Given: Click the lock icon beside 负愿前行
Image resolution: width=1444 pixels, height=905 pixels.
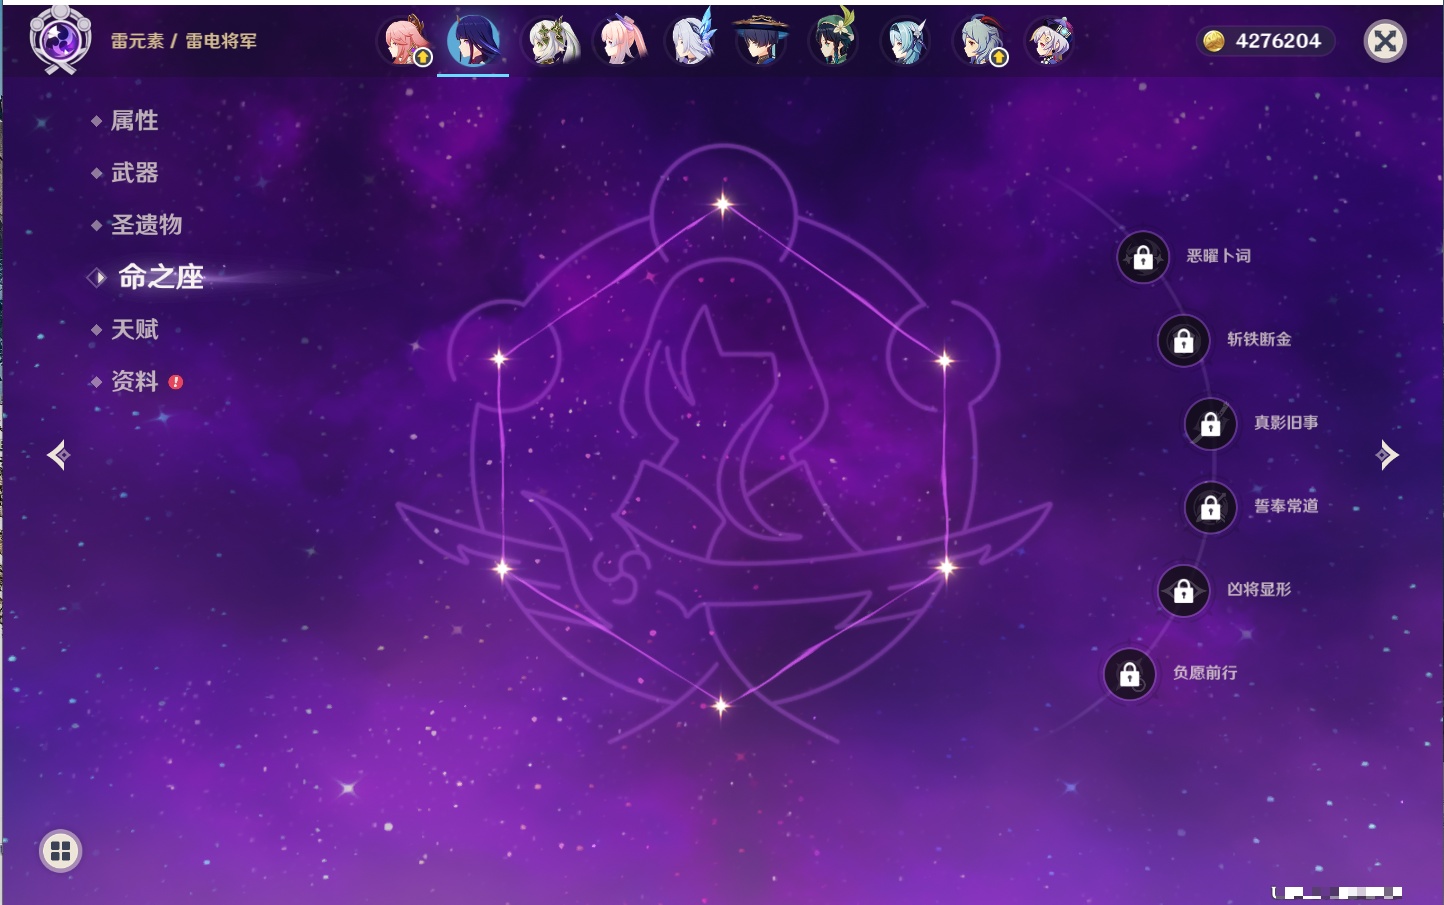Looking at the screenshot, I should [x=1130, y=674].
